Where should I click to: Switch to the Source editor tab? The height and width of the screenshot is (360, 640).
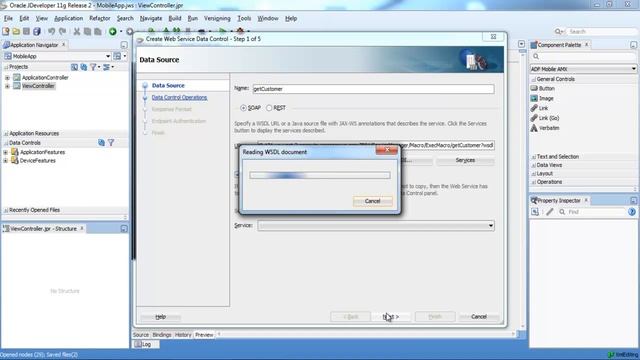[x=141, y=335]
